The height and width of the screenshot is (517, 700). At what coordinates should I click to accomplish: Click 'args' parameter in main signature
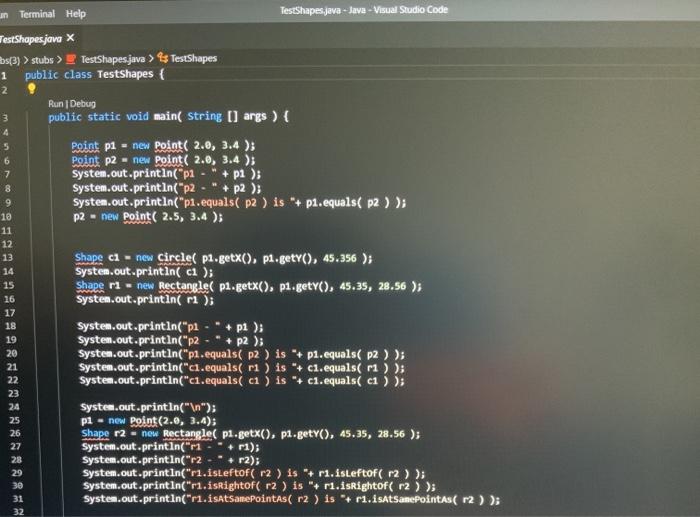[x=255, y=117]
